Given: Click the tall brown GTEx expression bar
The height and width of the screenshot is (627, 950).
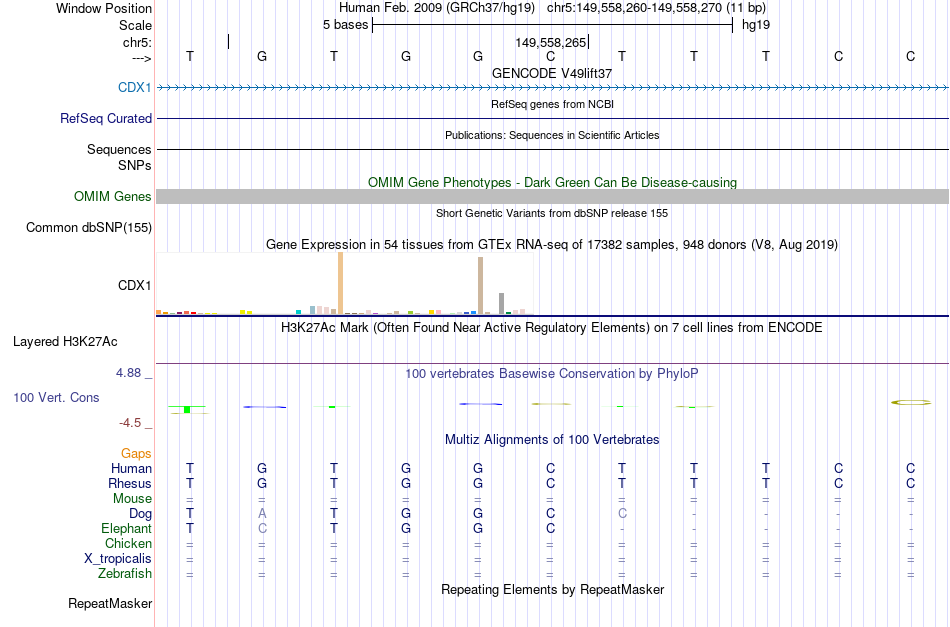Looking at the screenshot, I should [x=480, y=285].
